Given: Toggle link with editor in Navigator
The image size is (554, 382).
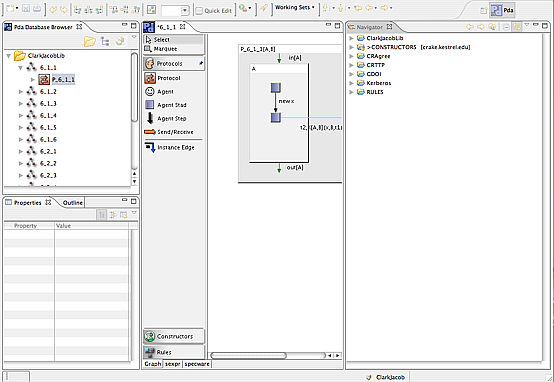Looking at the screenshot, I should (517, 27).
